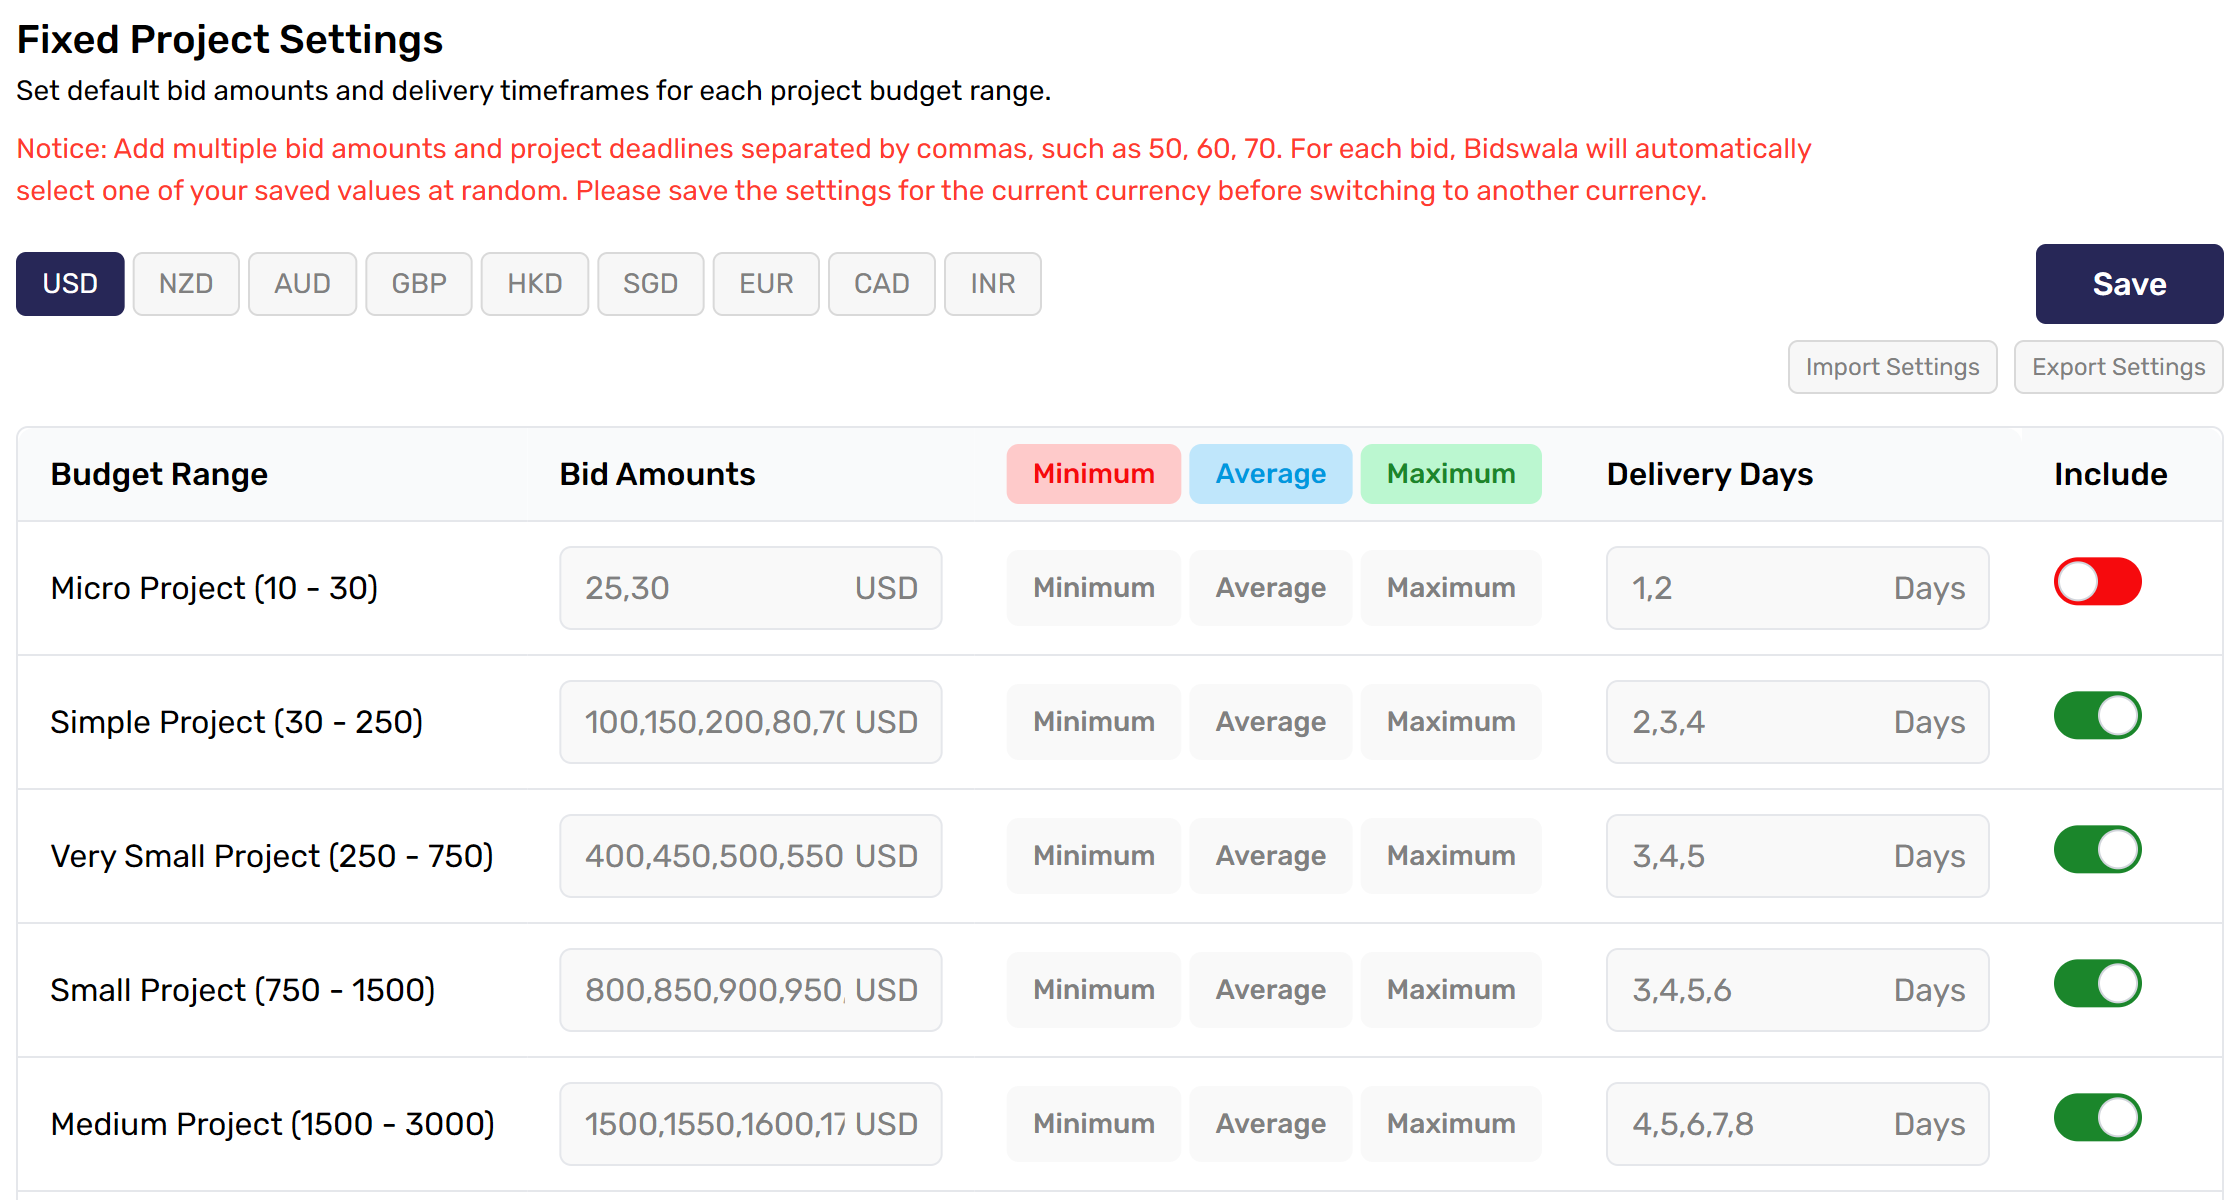This screenshot has width=2240, height=1200.
Task: Open the INR currency tab
Action: [993, 284]
